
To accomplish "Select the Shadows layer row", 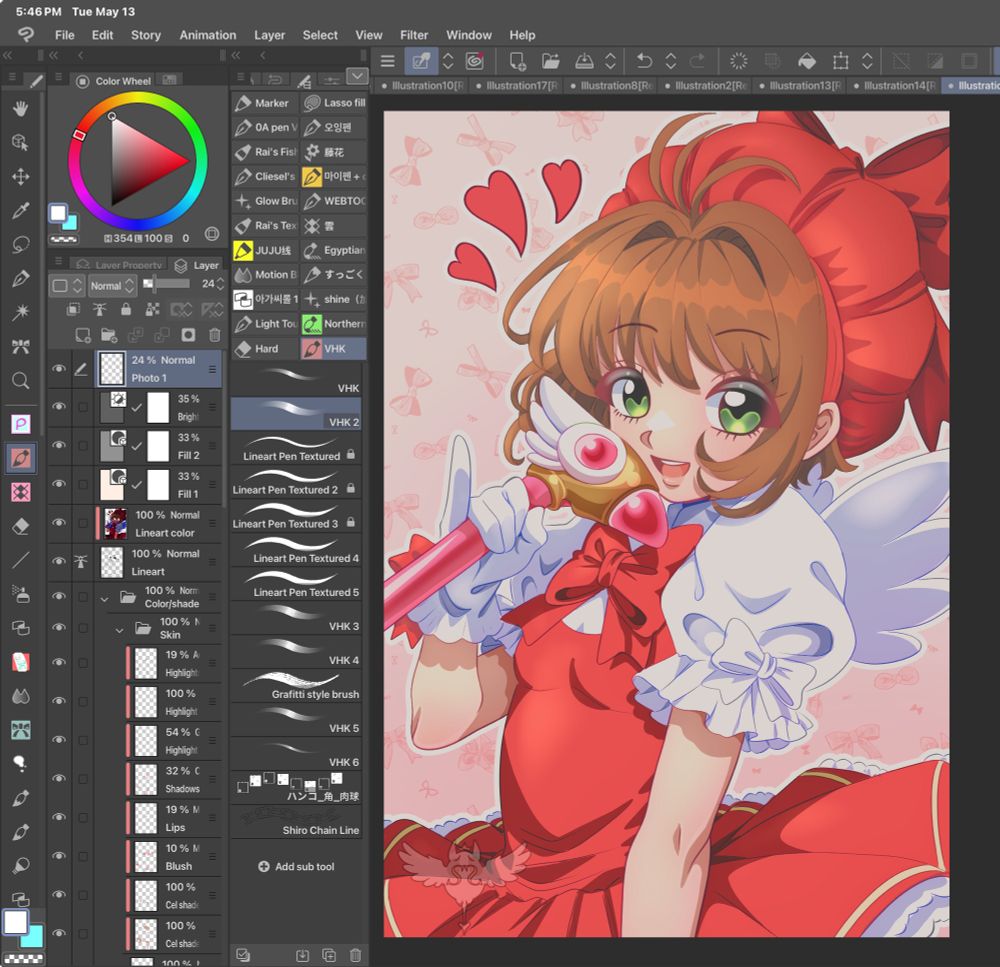I will point(174,779).
